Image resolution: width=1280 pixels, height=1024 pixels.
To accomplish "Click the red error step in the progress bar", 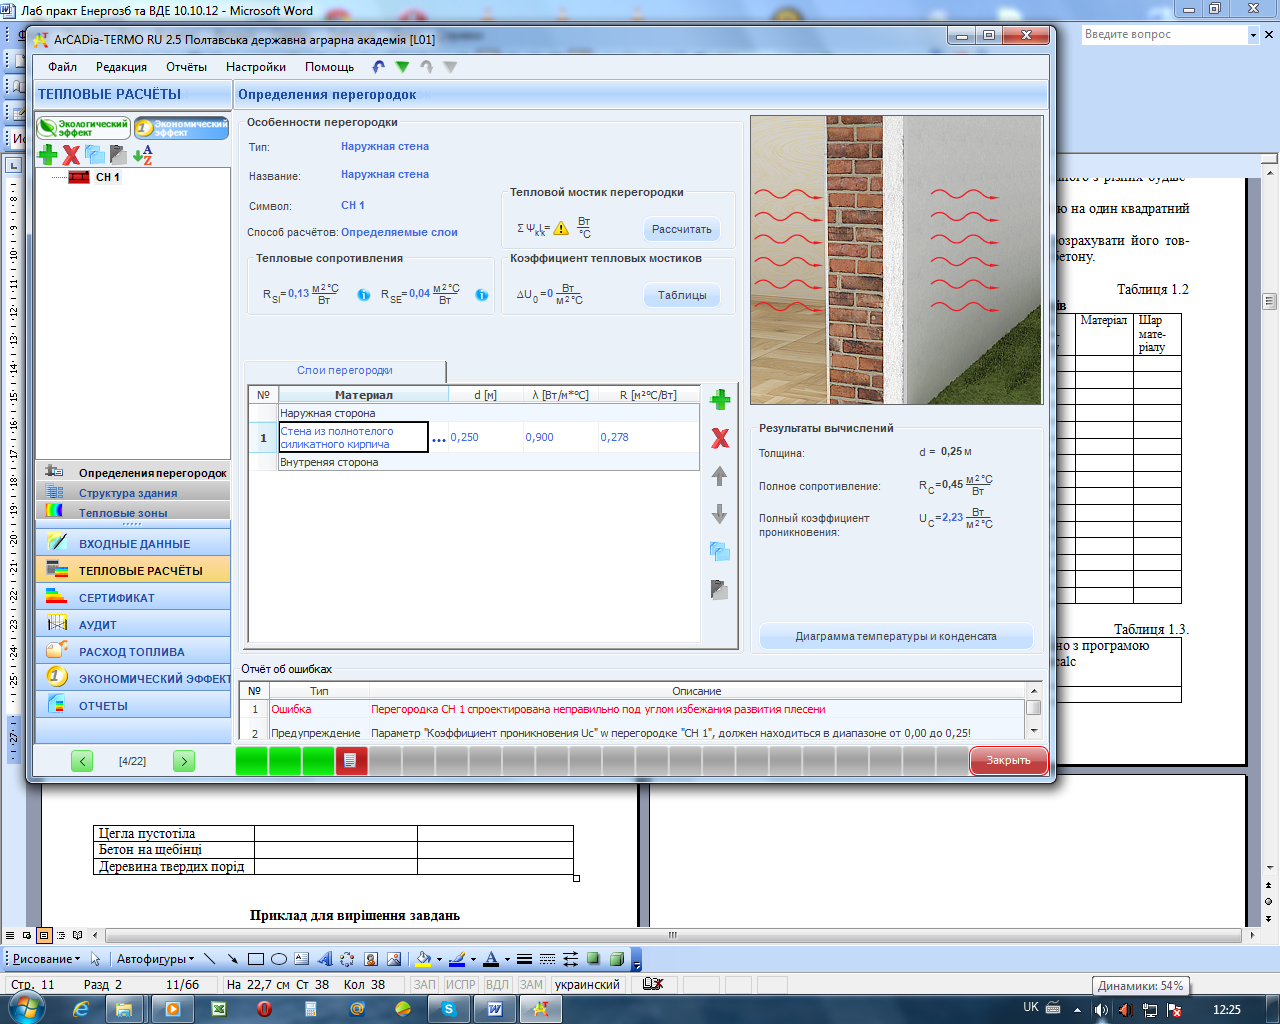I will pos(351,761).
